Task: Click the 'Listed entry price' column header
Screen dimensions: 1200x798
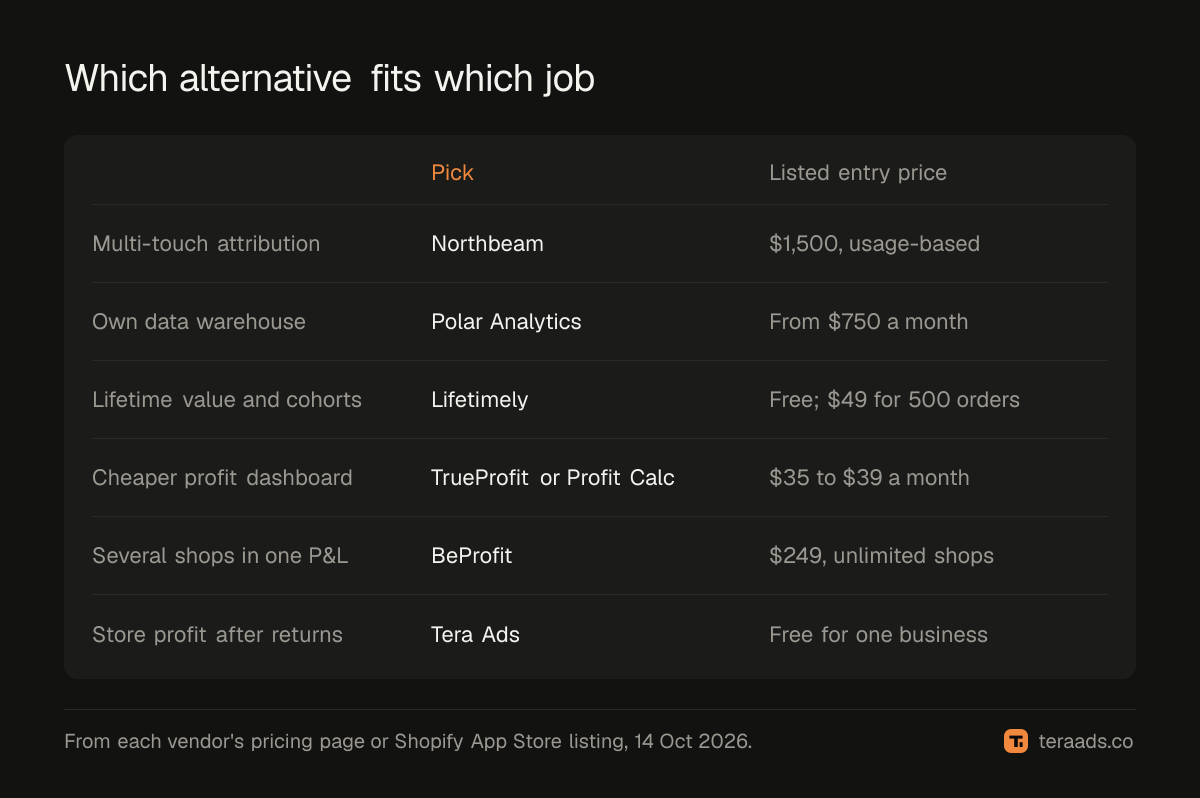Action: tap(858, 172)
